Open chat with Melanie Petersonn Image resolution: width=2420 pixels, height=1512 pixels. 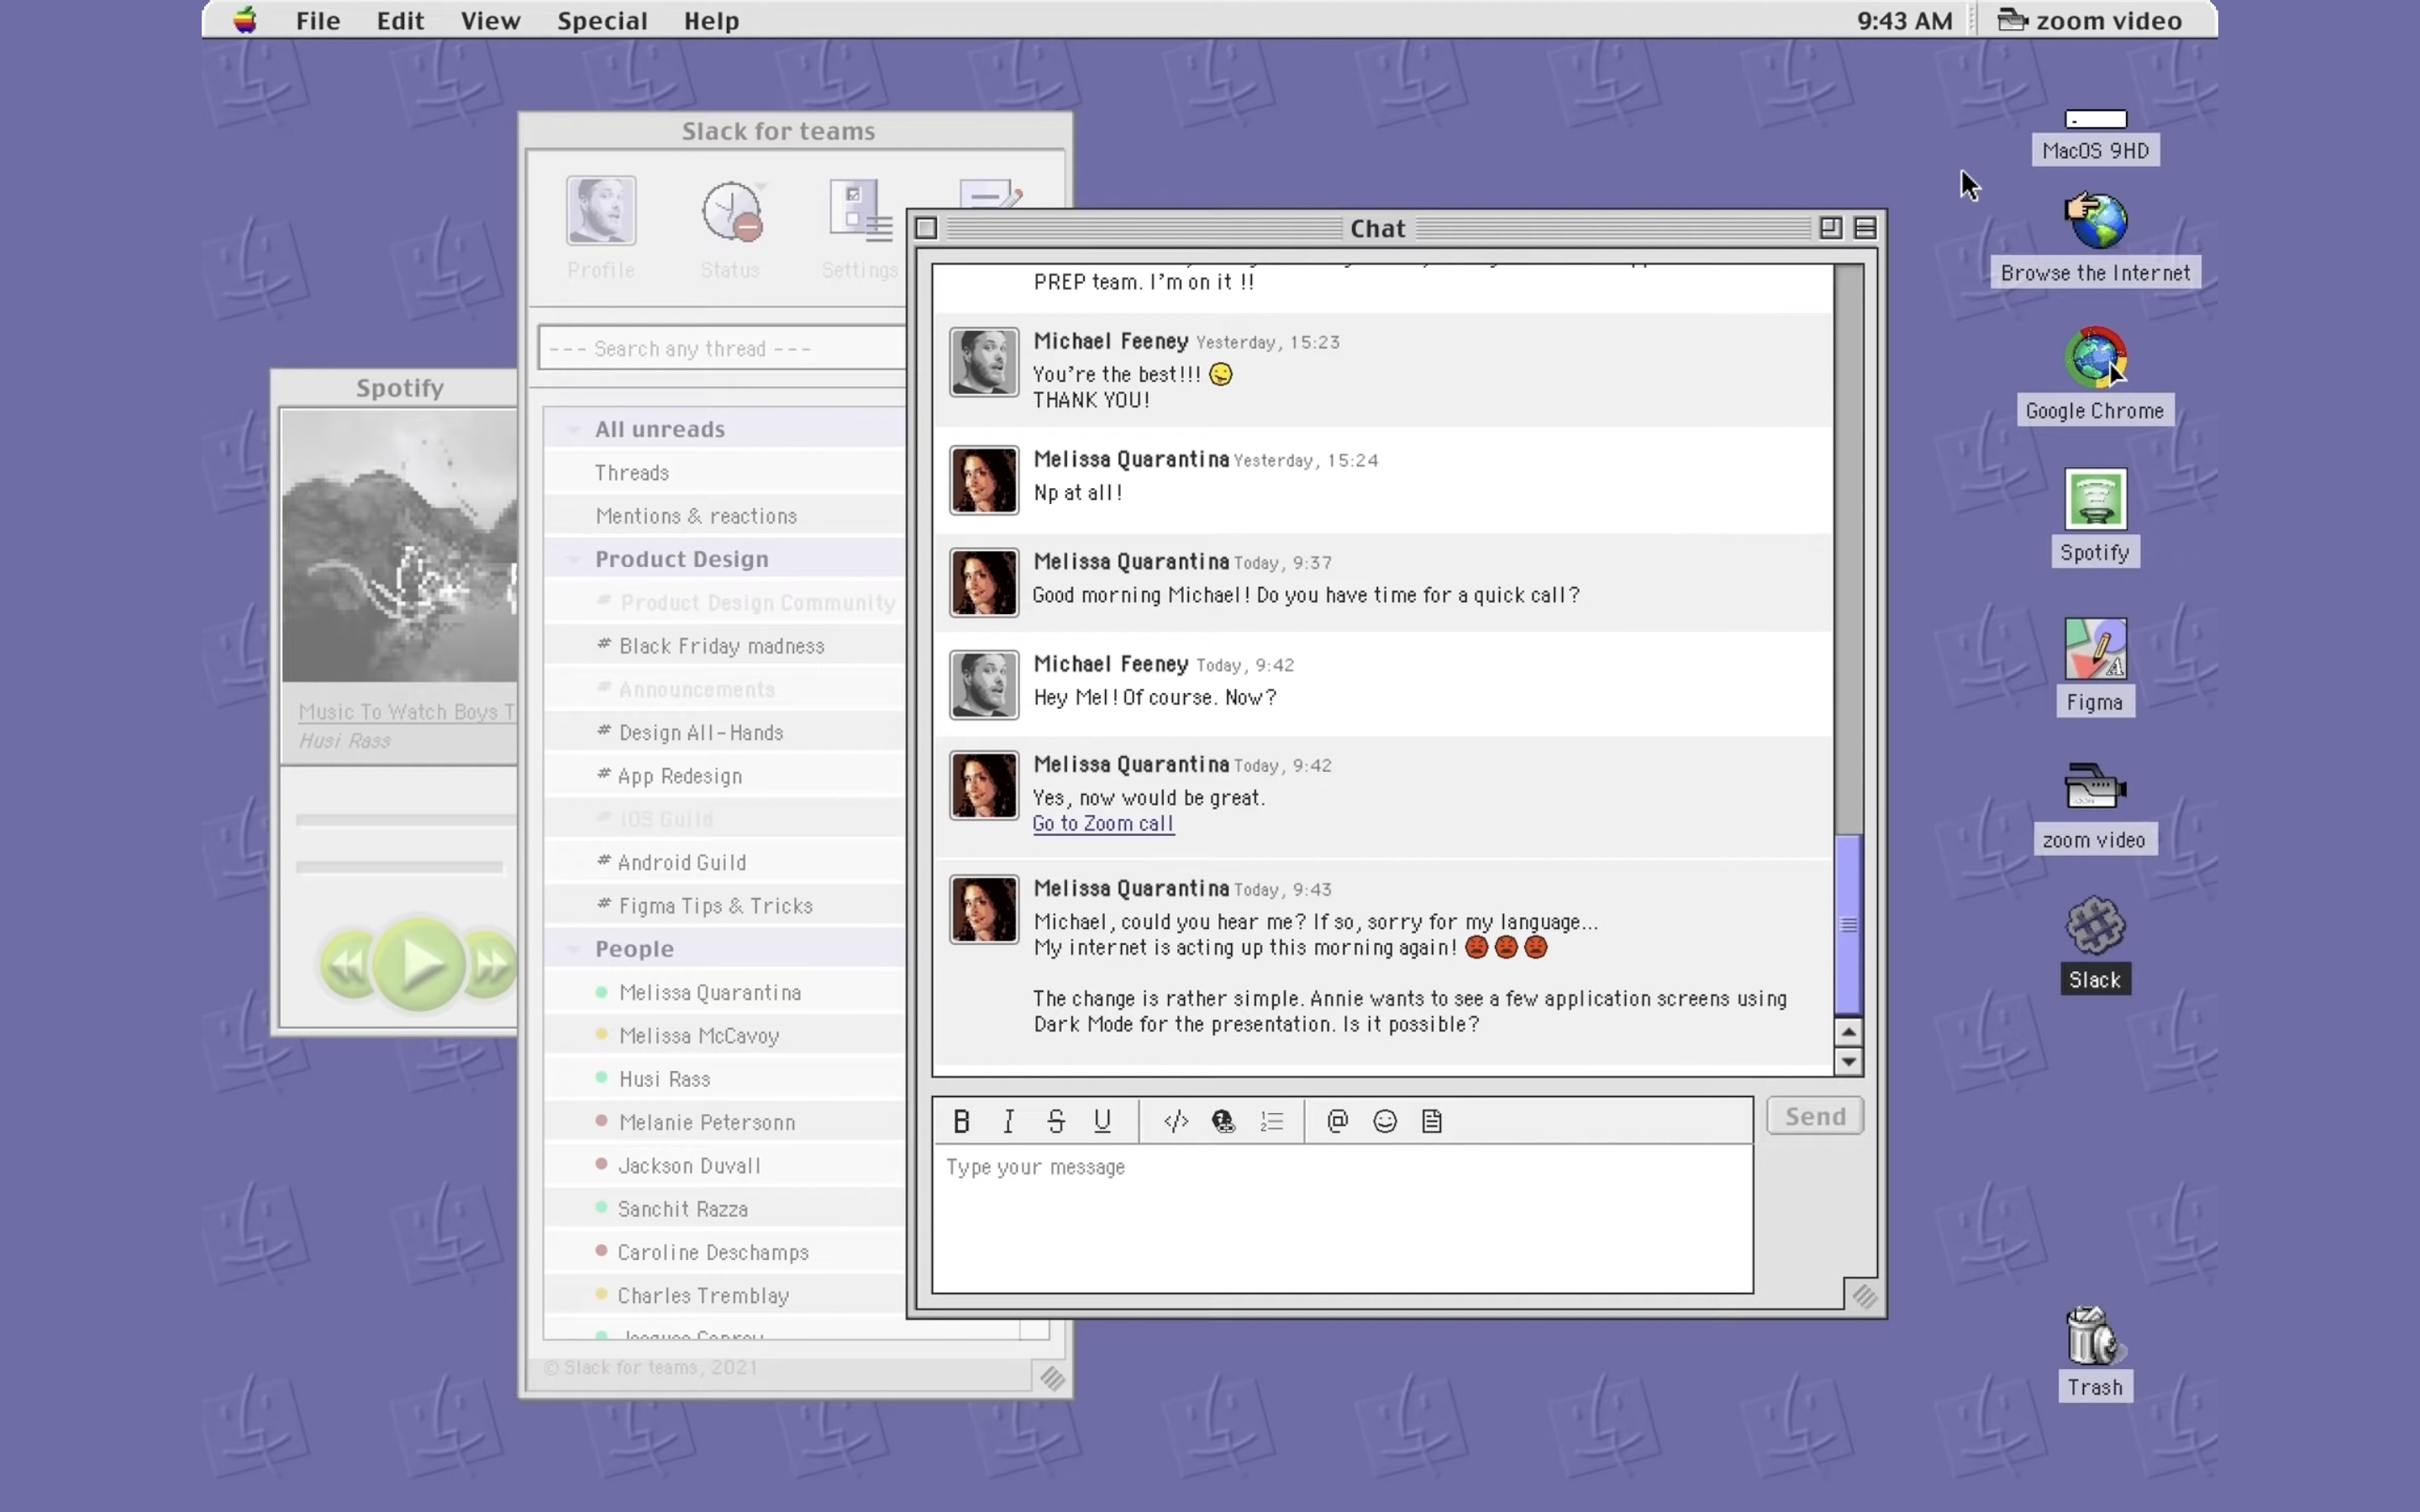pos(725,1122)
